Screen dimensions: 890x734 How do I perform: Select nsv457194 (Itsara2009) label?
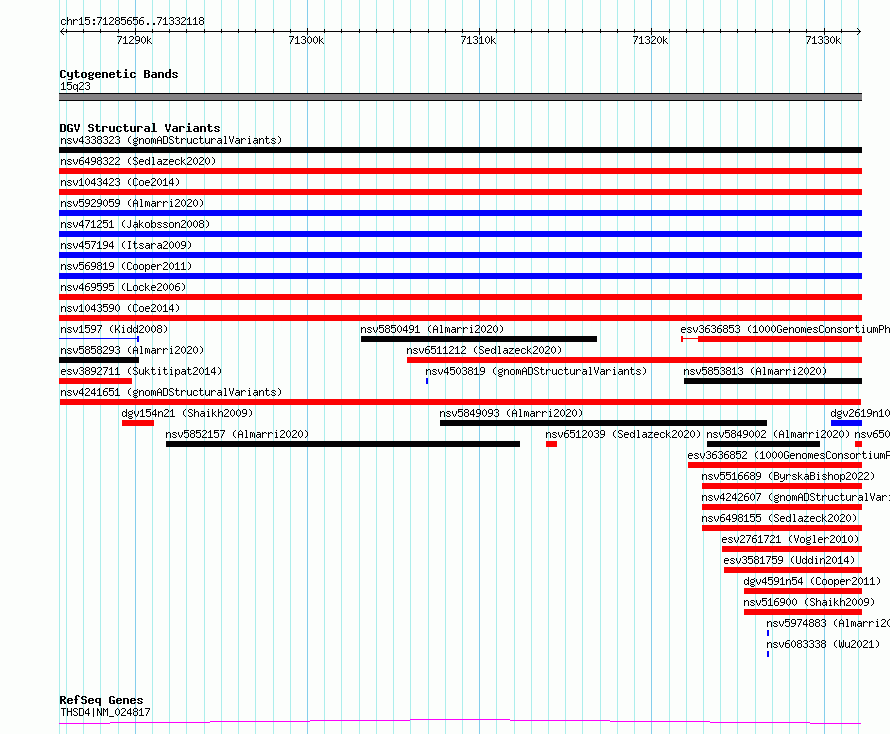click(x=126, y=245)
